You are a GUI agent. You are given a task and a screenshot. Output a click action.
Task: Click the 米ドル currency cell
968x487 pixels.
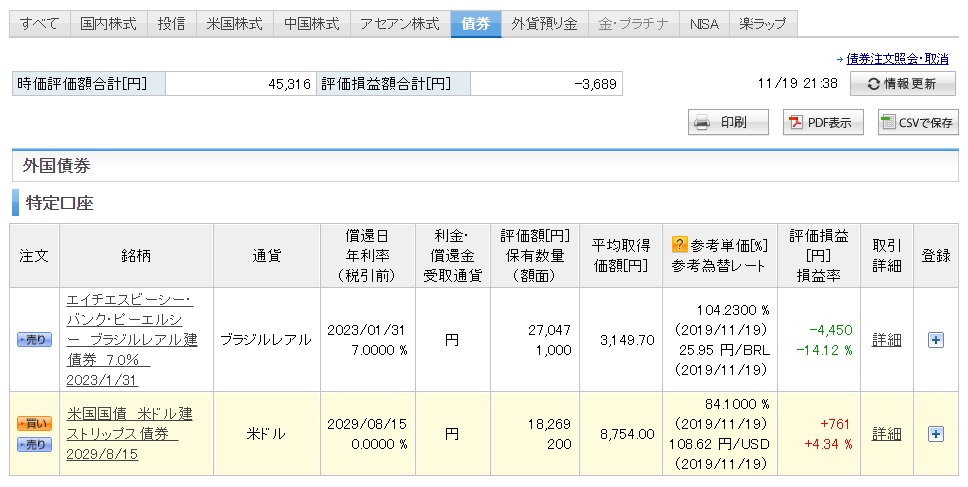coord(266,435)
